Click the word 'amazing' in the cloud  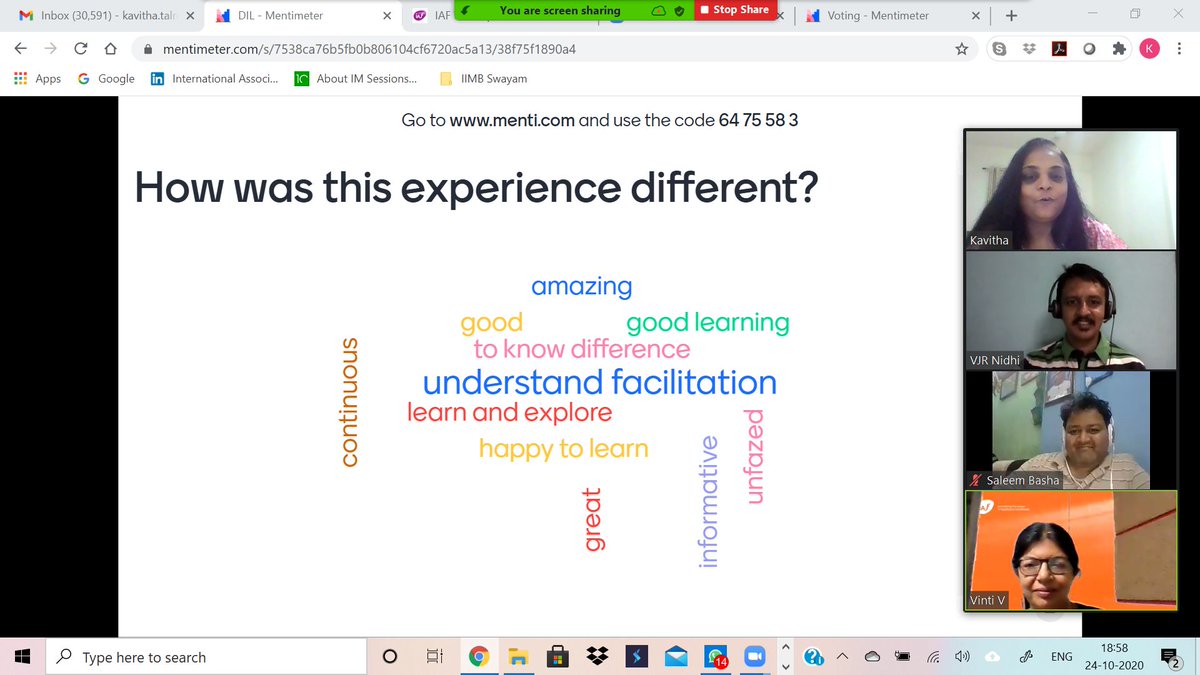tap(581, 286)
